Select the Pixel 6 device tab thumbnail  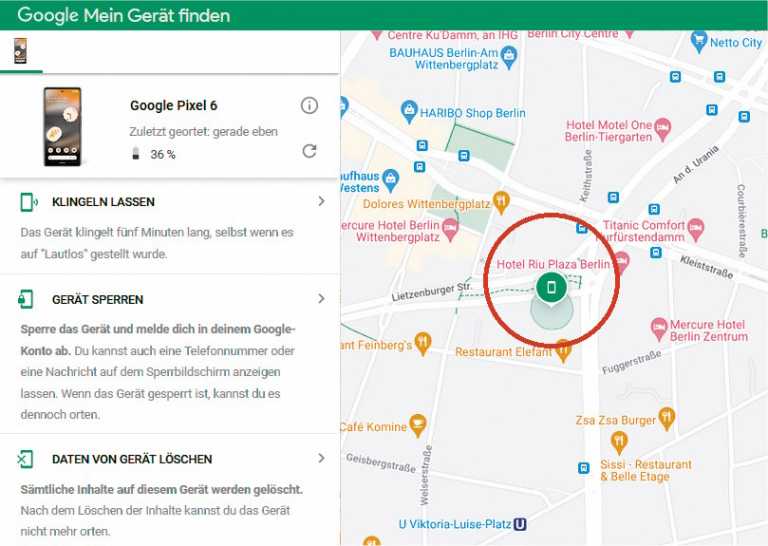20,50
